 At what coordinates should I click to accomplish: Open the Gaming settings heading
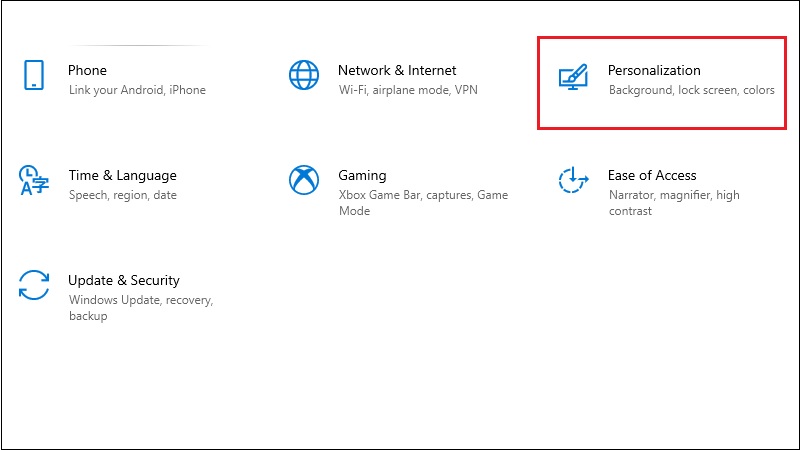click(362, 176)
